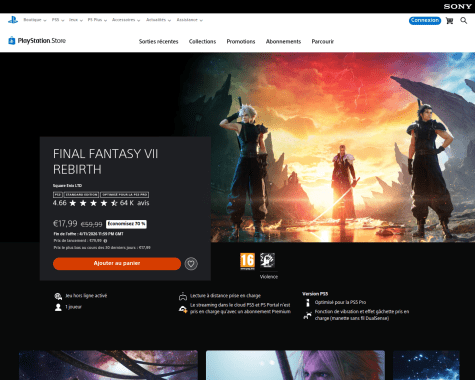This screenshot has height=380, width=475.
Task: Click the Violence content descriptor icon
Action: (267, 260)
